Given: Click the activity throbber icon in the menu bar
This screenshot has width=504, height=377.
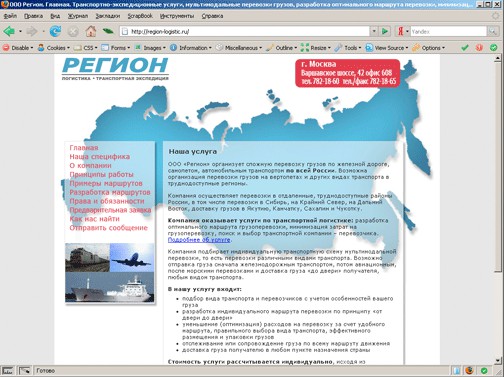Looking at the screenshot, I should (496, 16).
